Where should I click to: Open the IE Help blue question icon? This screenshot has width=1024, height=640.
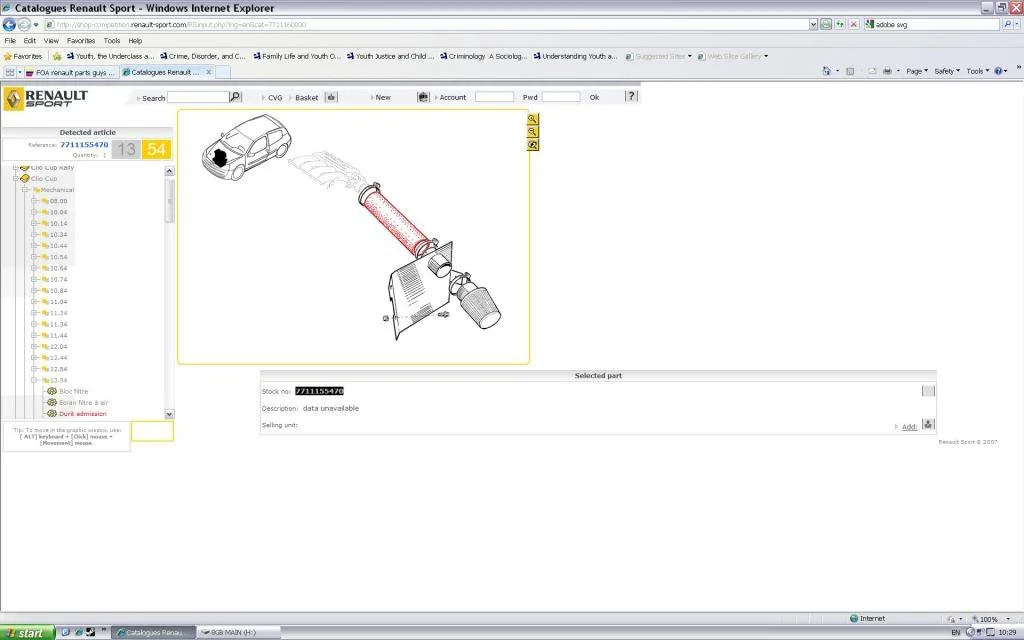pyautogui.click(x=999, y=71)
